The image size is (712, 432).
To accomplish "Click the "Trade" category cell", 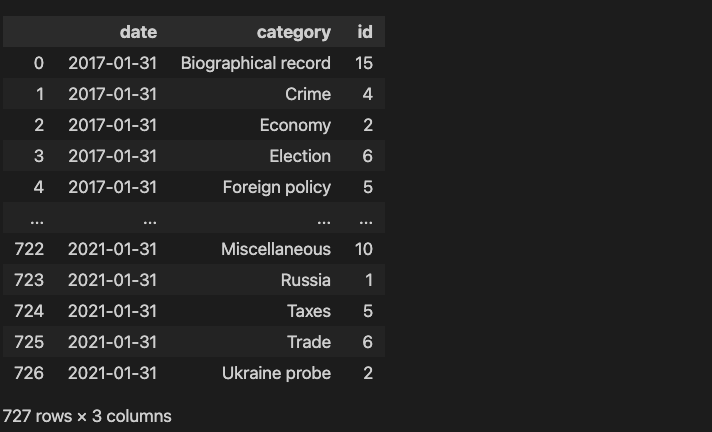I will [x=308, y=342].
